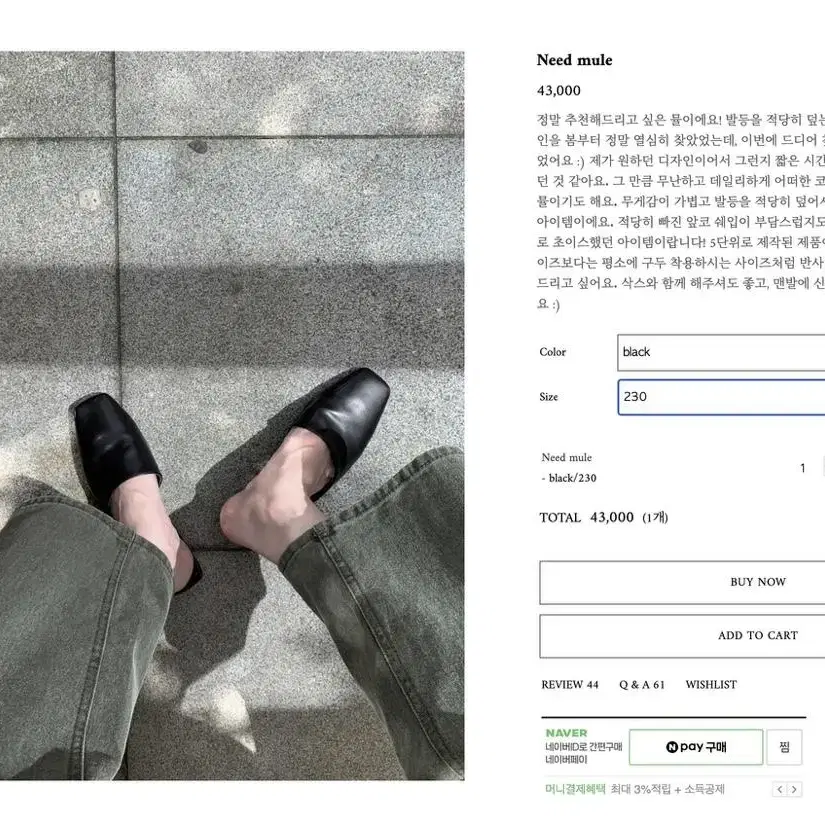Screen dimensions: 825x825
Task: Open the Color dropdown showing black
Action: coord(721,352)
